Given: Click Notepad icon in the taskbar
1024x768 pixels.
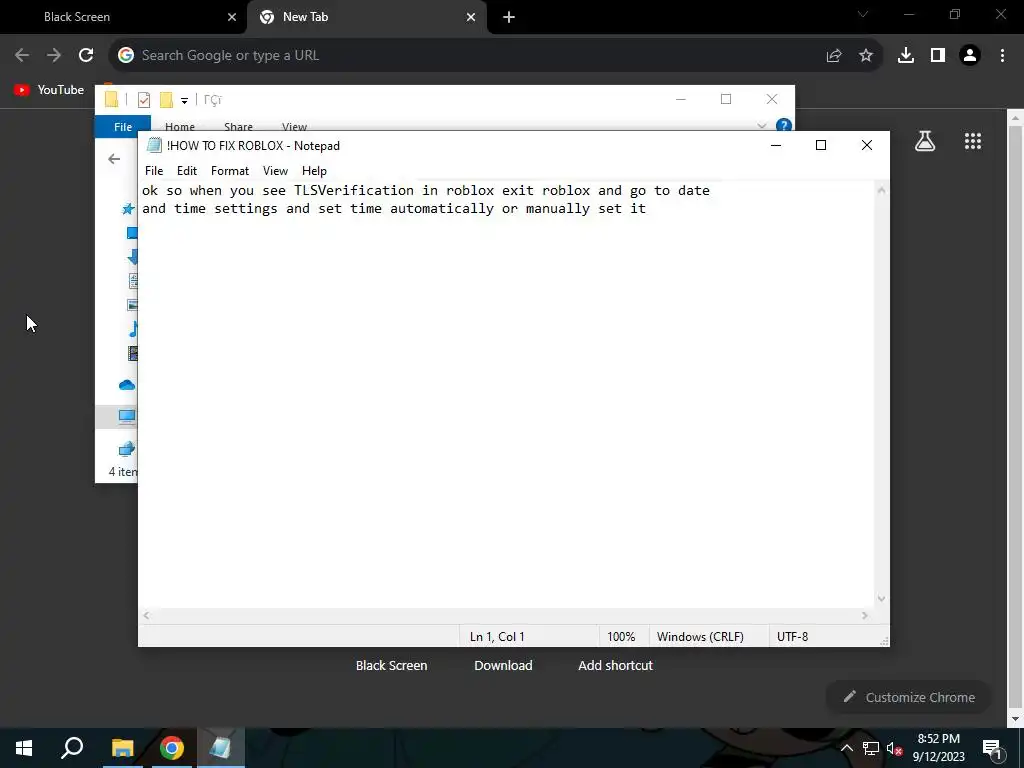Looking at the screenshot, I should pos(221,748).
